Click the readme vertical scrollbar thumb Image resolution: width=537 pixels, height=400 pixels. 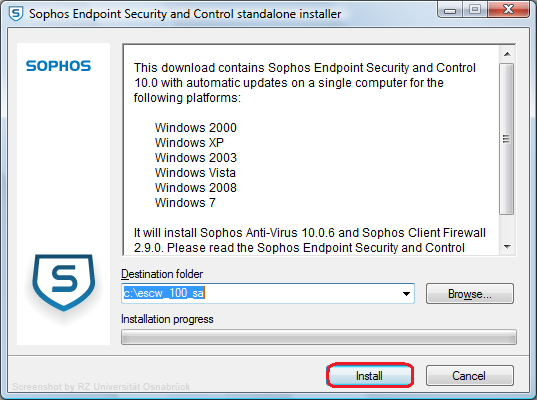tap(507, 139)
